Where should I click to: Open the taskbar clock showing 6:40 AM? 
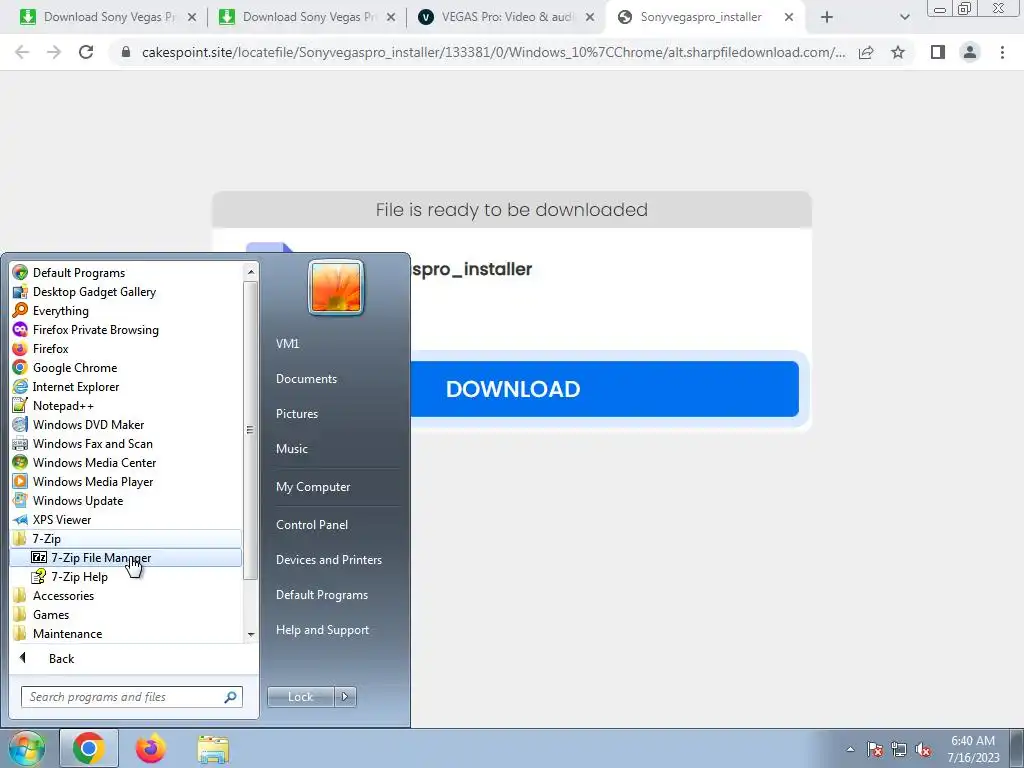(973, 749)
